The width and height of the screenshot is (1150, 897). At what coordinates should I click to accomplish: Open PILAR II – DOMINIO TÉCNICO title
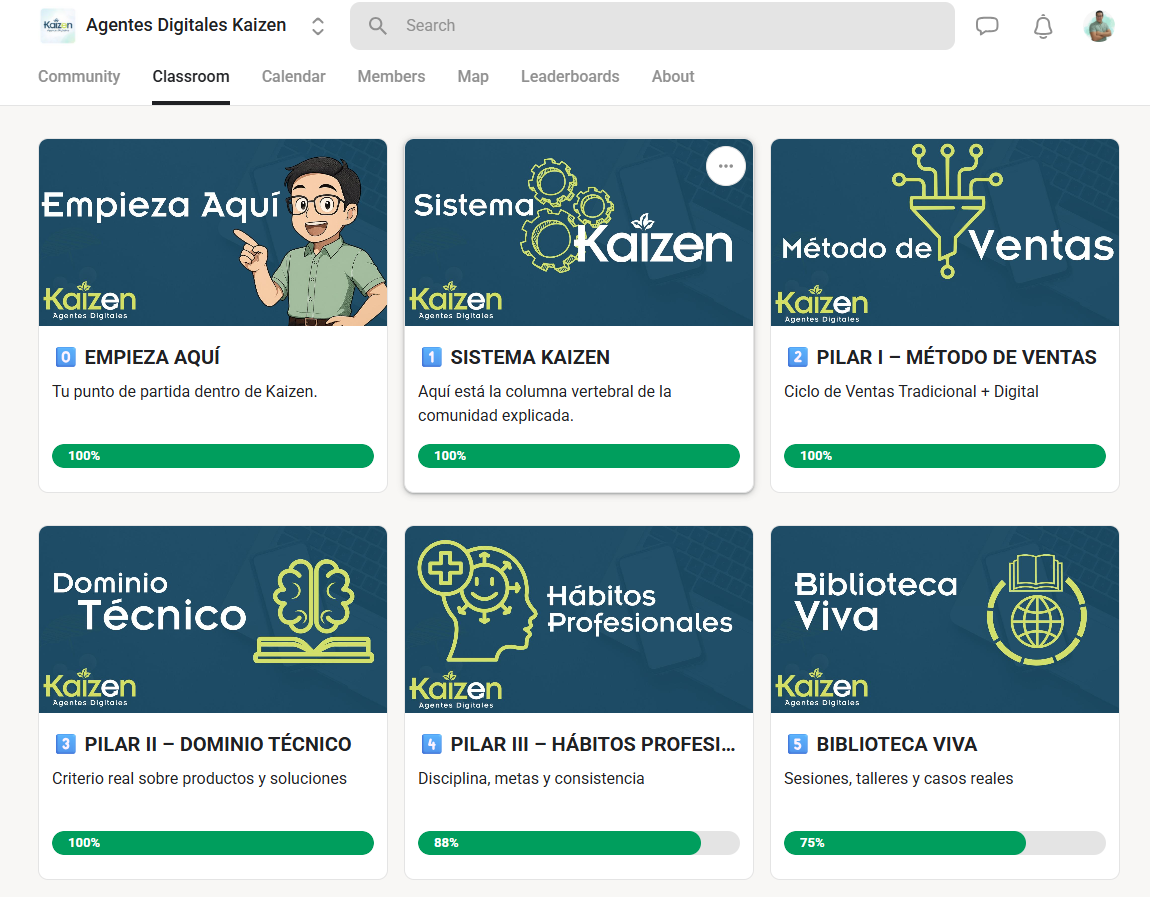(x=218, y=744)
